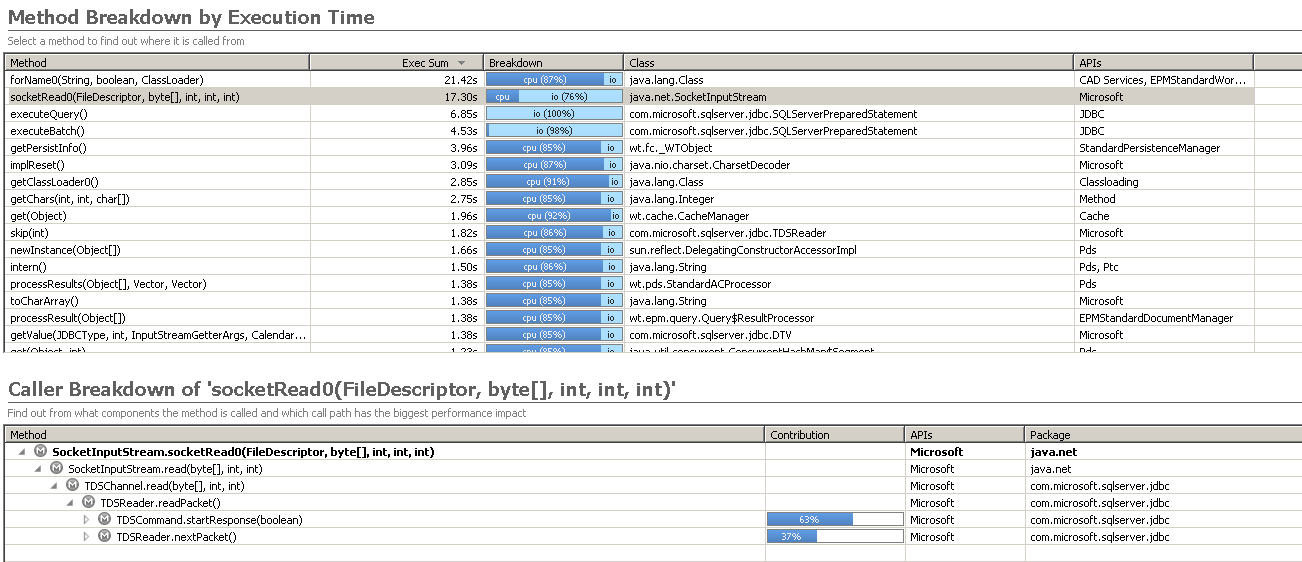1302x562 pixels.
Task: Expand the TDSCommand.startResponse(boolean) node
Action: [x=86, y=520]
